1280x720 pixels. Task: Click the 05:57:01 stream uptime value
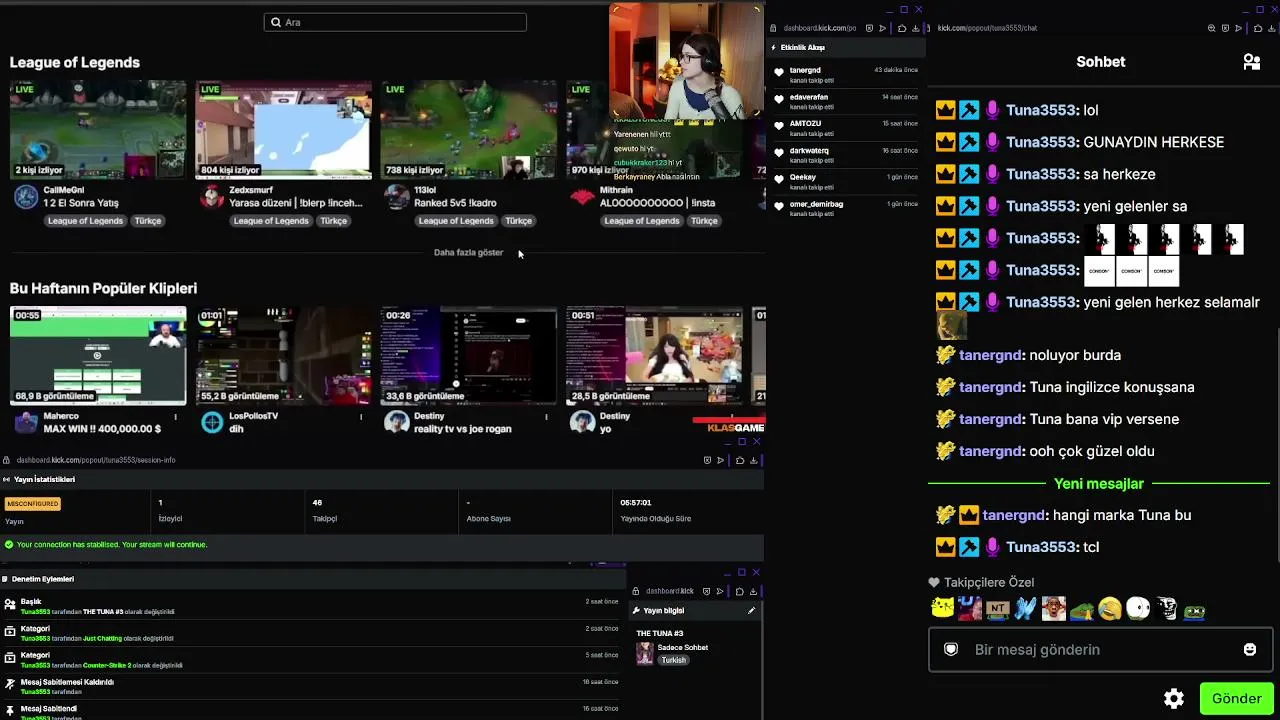coord(636,503)
